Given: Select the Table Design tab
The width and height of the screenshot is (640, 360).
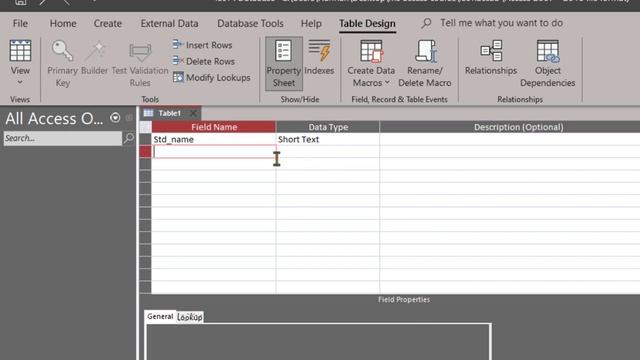Looking at the screenshot, I should [367, 24].
